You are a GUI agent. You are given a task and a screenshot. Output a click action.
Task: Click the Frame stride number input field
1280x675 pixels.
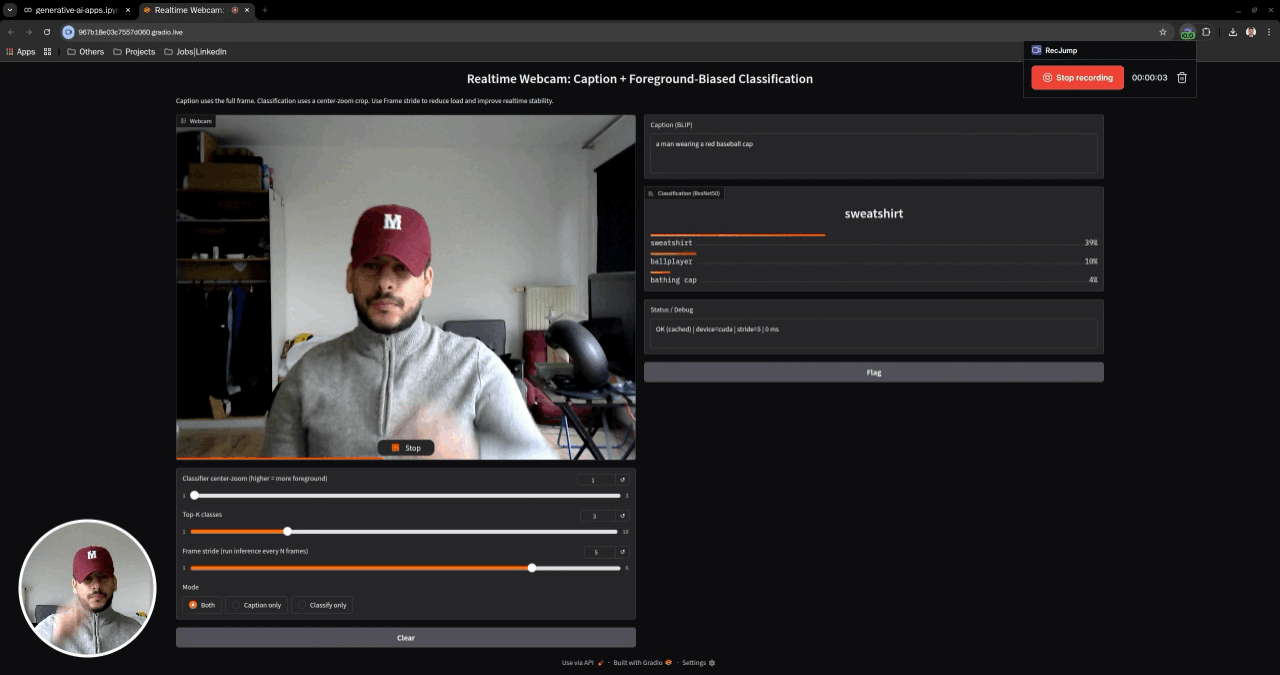coord(599,552)
